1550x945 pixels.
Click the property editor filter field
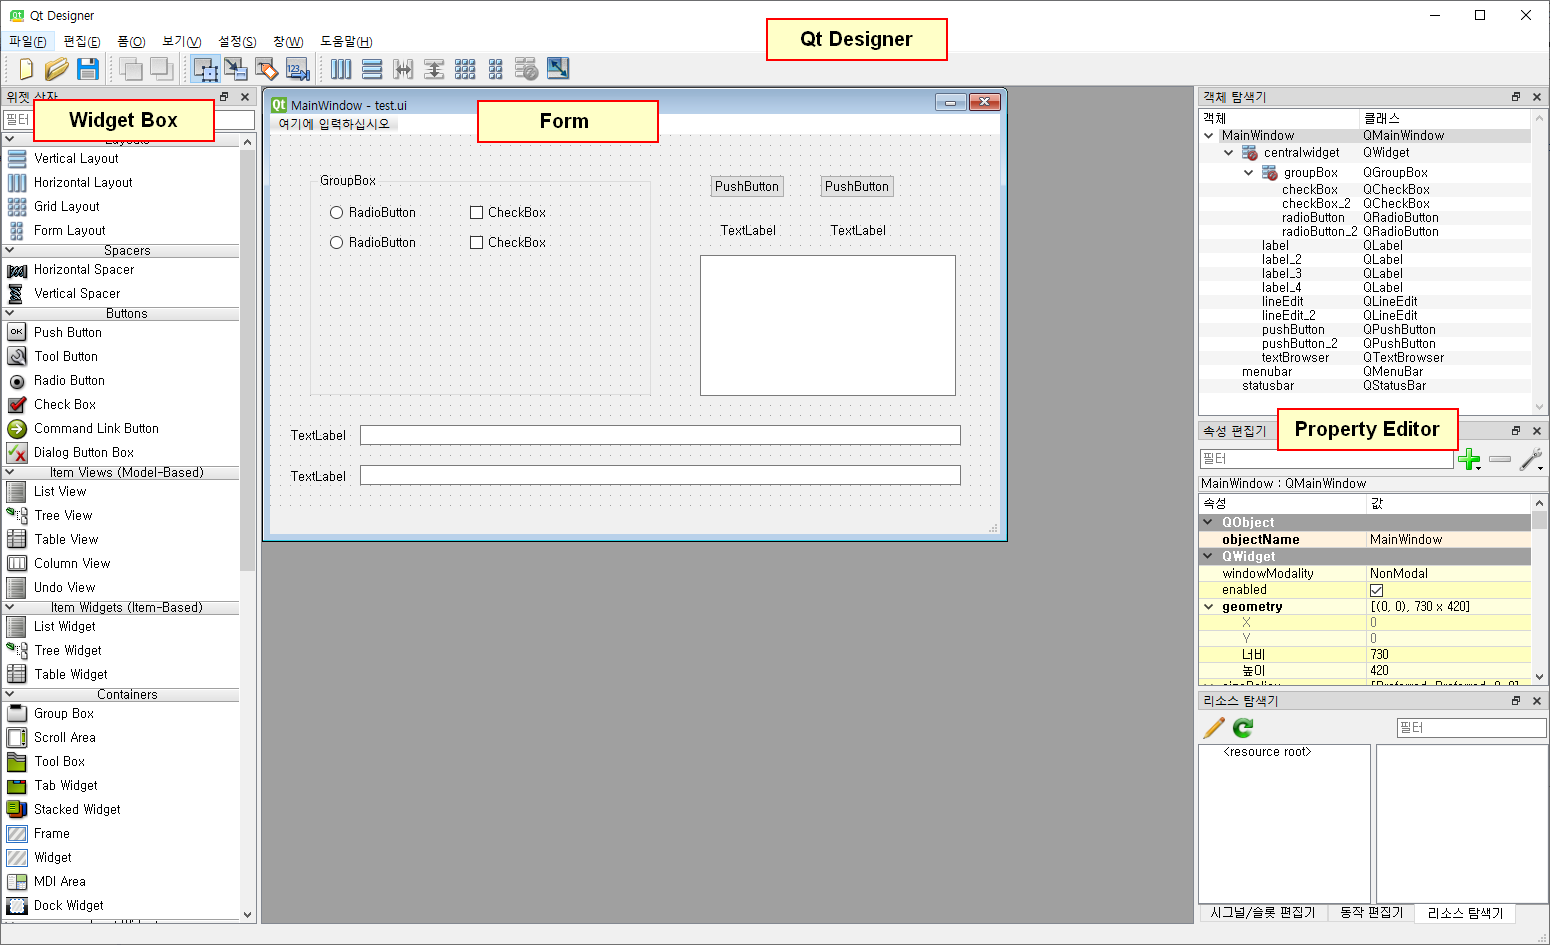click(1326, 459)
